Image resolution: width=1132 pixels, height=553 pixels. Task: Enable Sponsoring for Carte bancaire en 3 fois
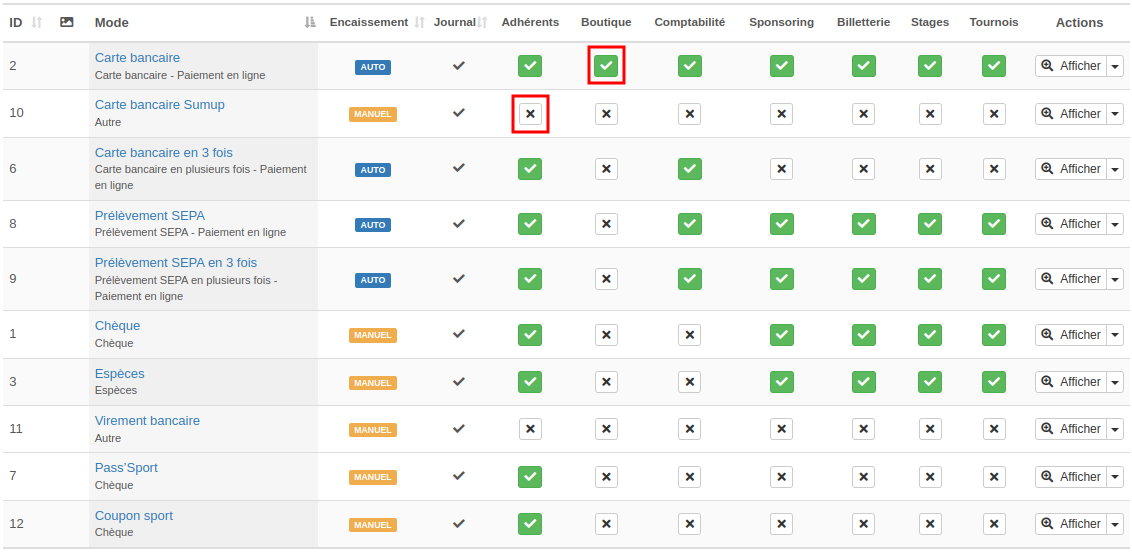coord(781,169)
